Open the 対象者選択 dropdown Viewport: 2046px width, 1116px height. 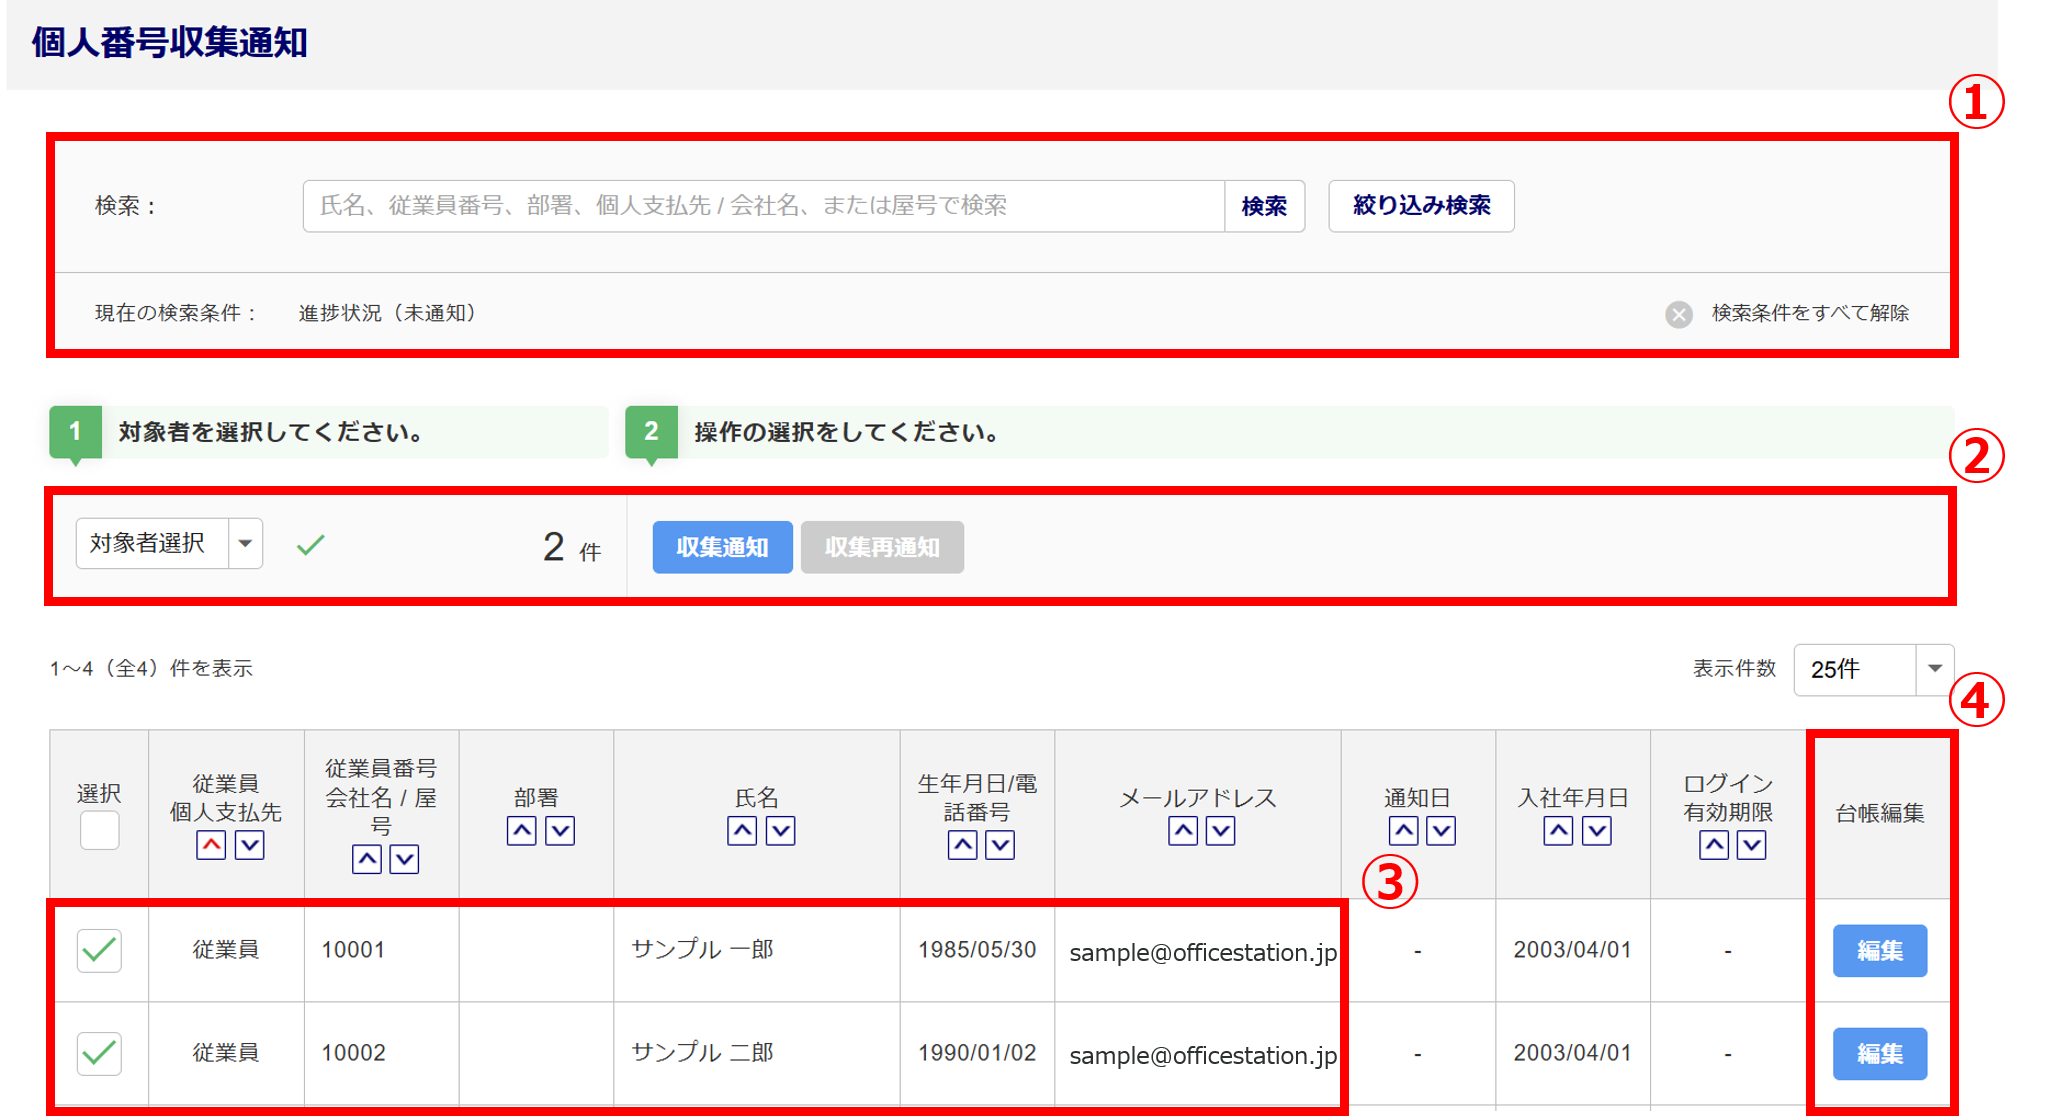169,544
